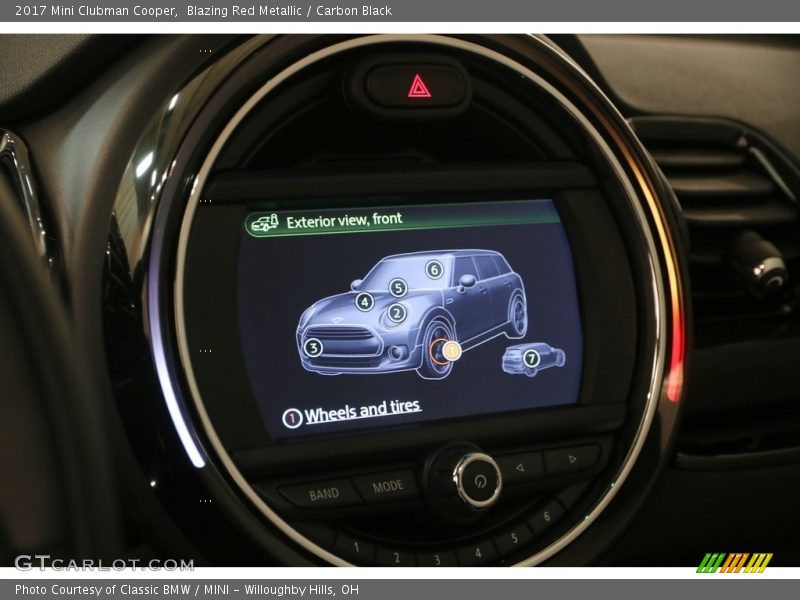
Task: Select hotspot 1 on the front wheel
Action: [451, 350]
